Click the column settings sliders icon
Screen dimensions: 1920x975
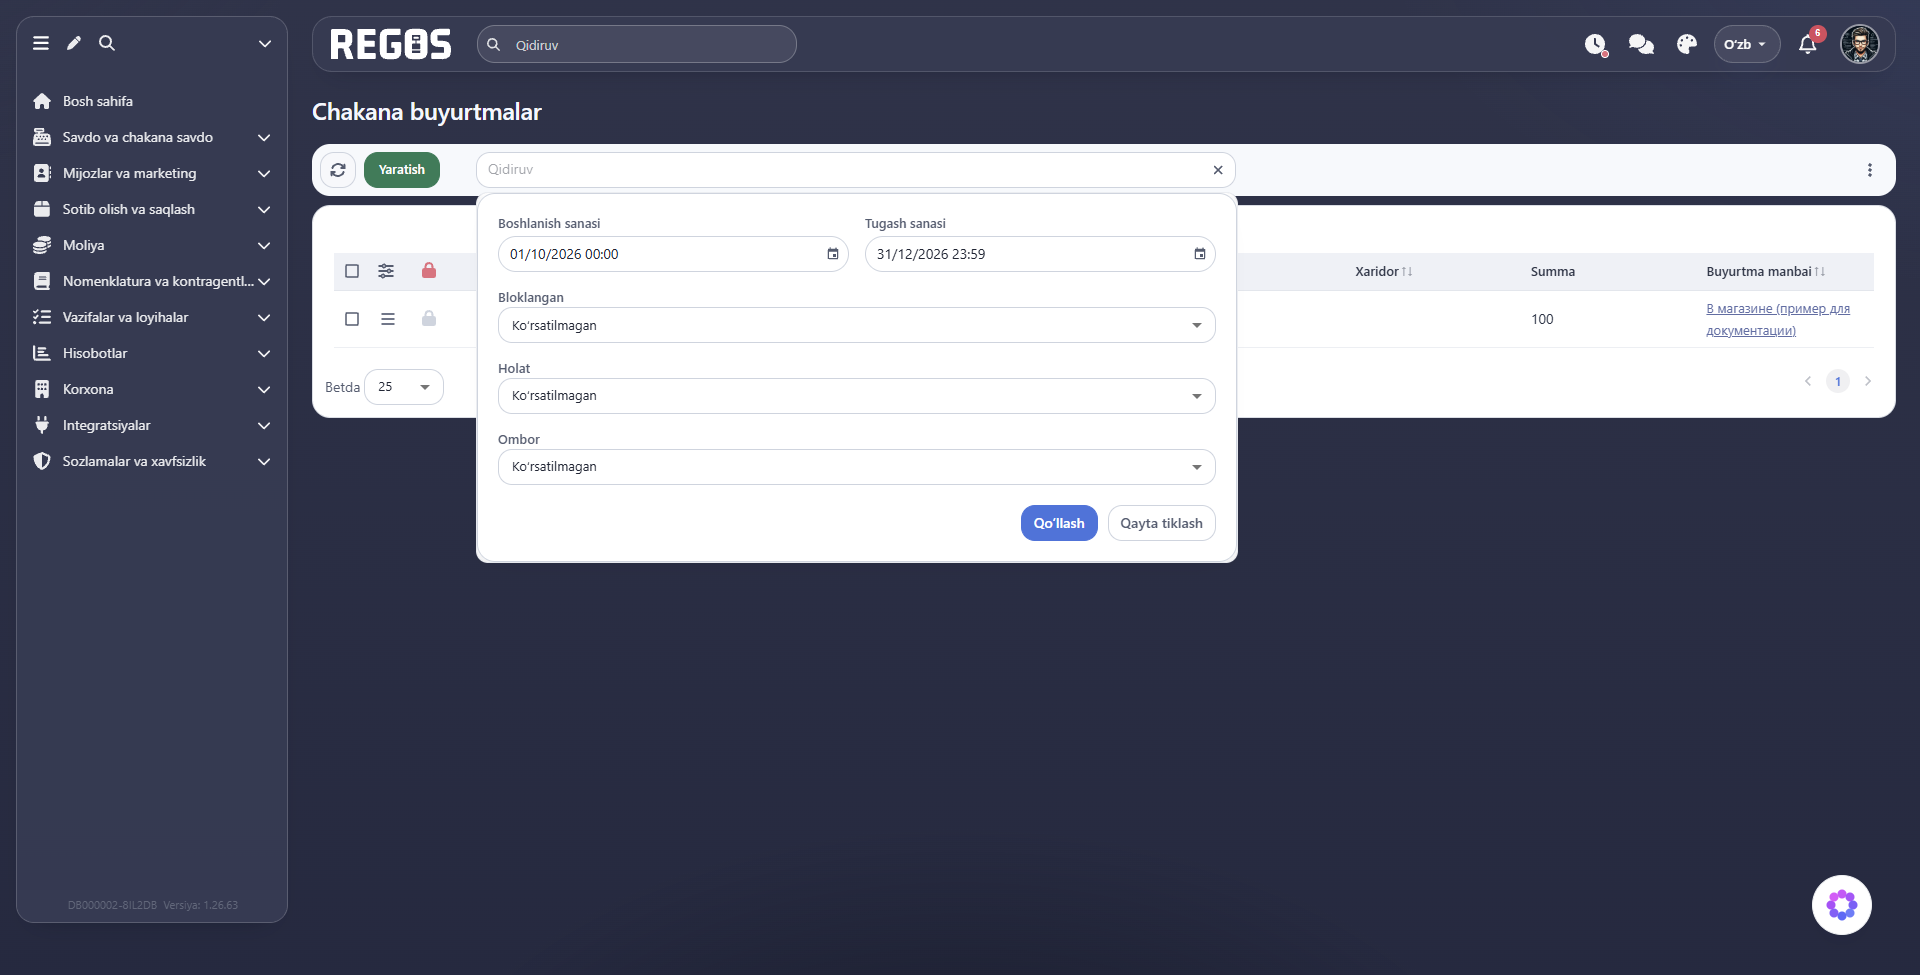[x=386, y=271]
